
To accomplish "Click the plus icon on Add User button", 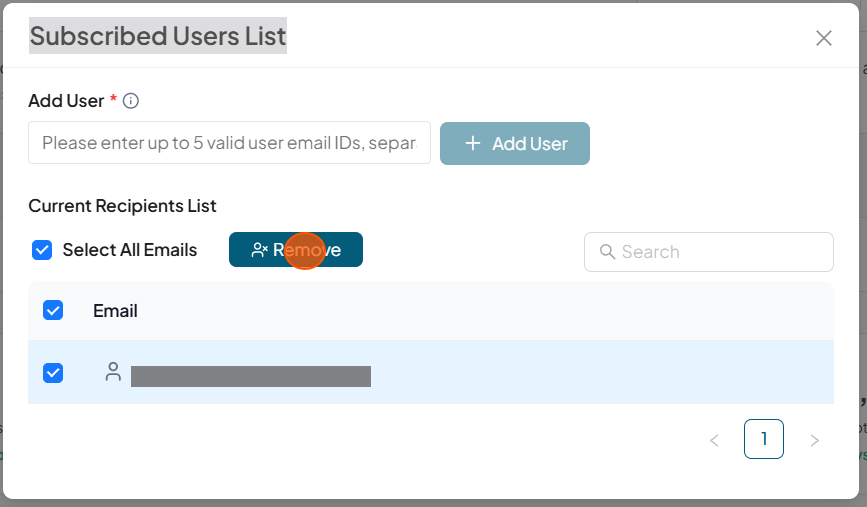I will 473,143.
